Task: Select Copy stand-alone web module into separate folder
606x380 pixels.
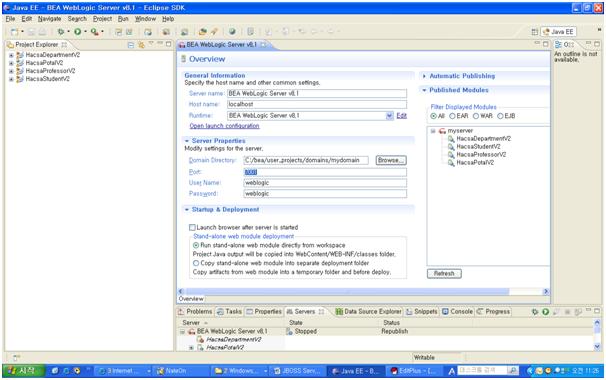Action: 196,263
